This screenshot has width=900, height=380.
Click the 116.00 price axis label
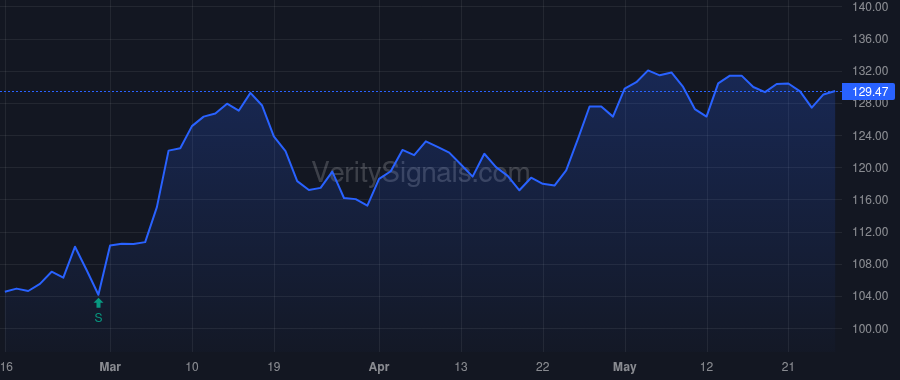point(870,200)
